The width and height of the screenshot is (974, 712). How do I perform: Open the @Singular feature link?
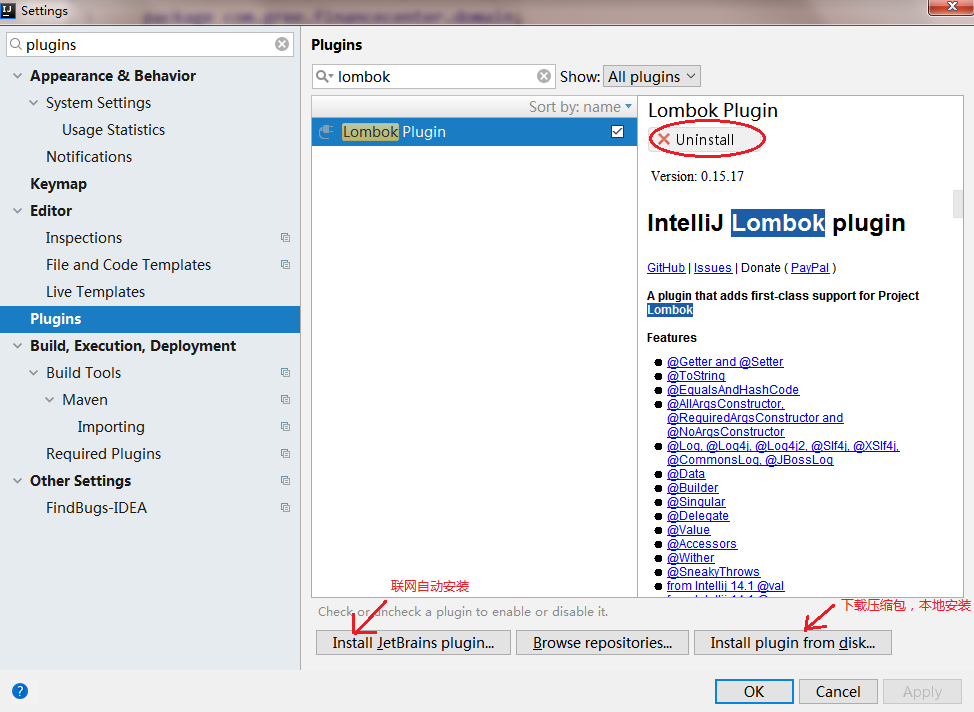click(x=696, y=502)
